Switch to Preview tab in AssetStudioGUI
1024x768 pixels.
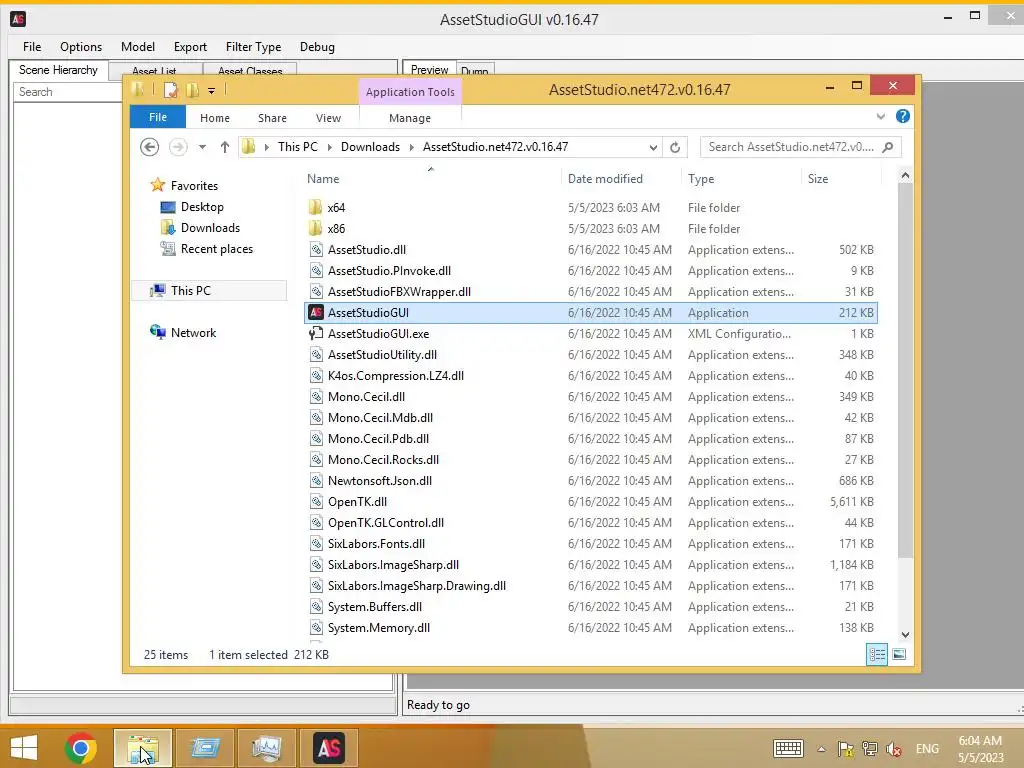tap(429, 70)
